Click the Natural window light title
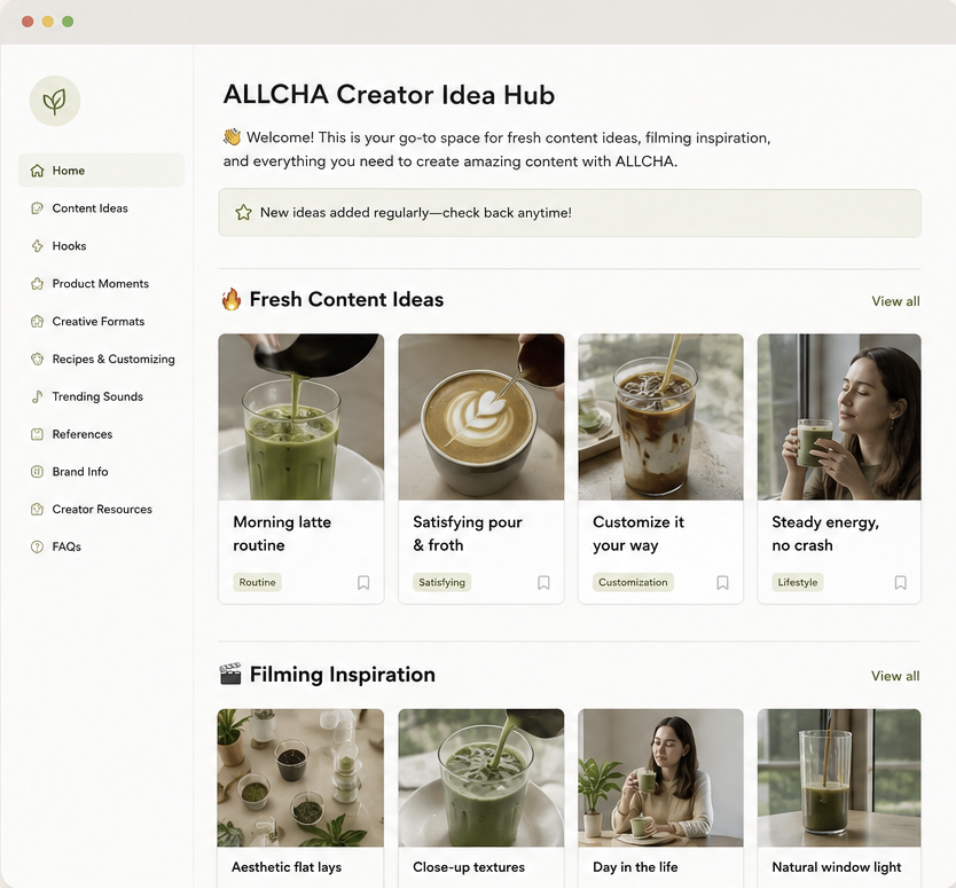 [x=836, y=867]
